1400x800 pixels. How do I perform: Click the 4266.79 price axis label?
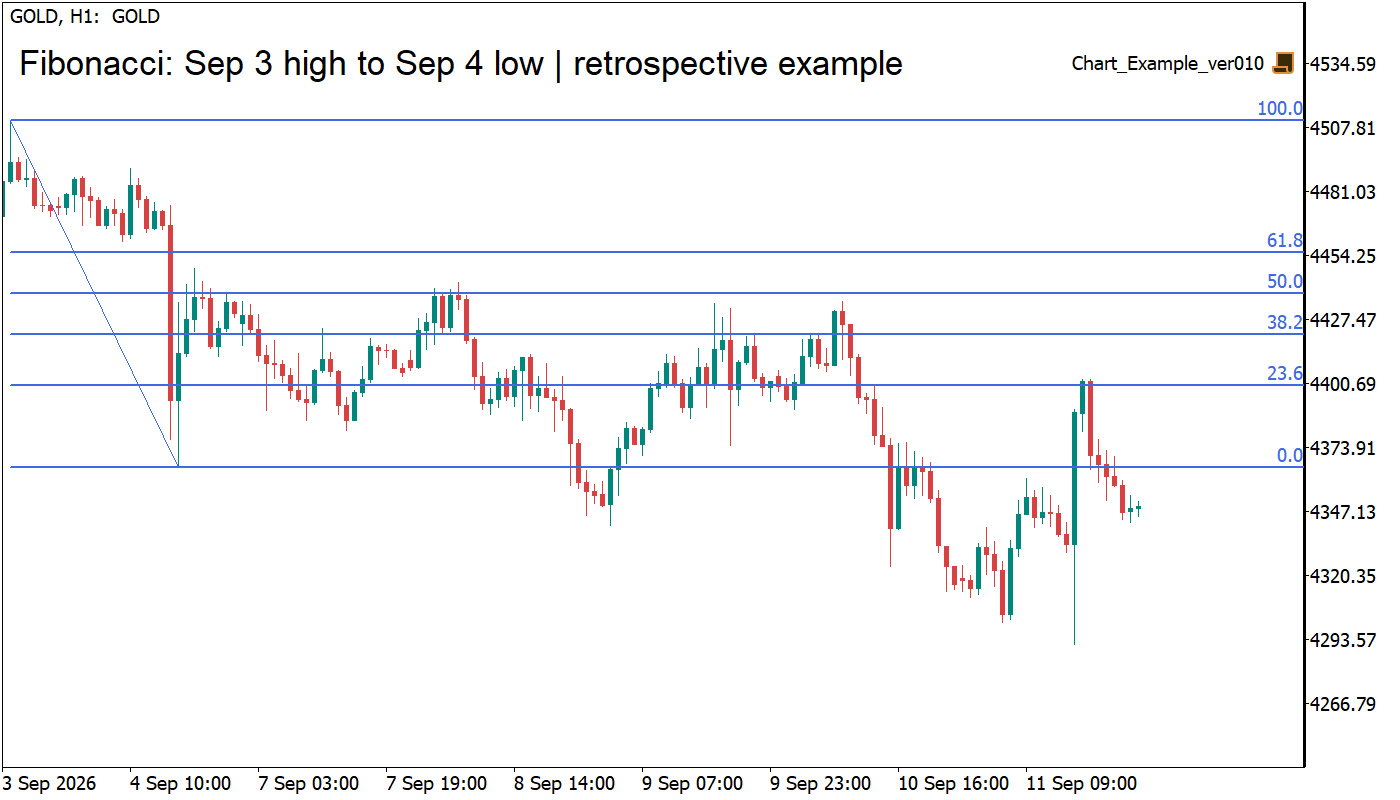(1344, 704)
